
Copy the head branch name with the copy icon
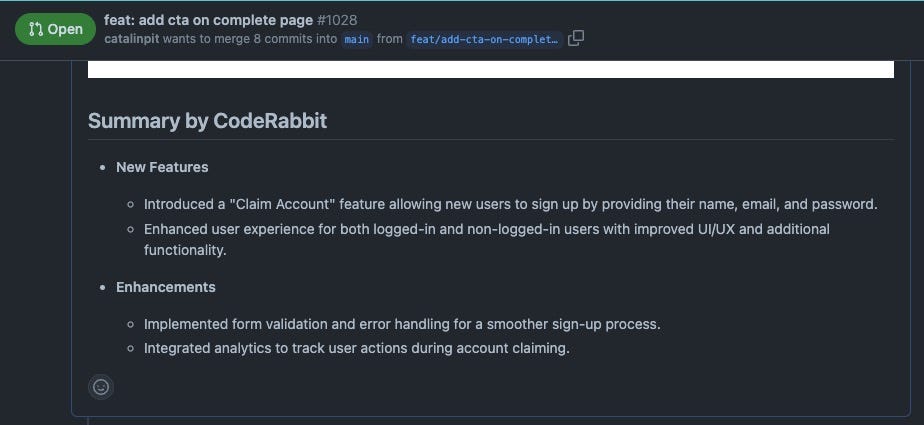click(x=576, y=39)
